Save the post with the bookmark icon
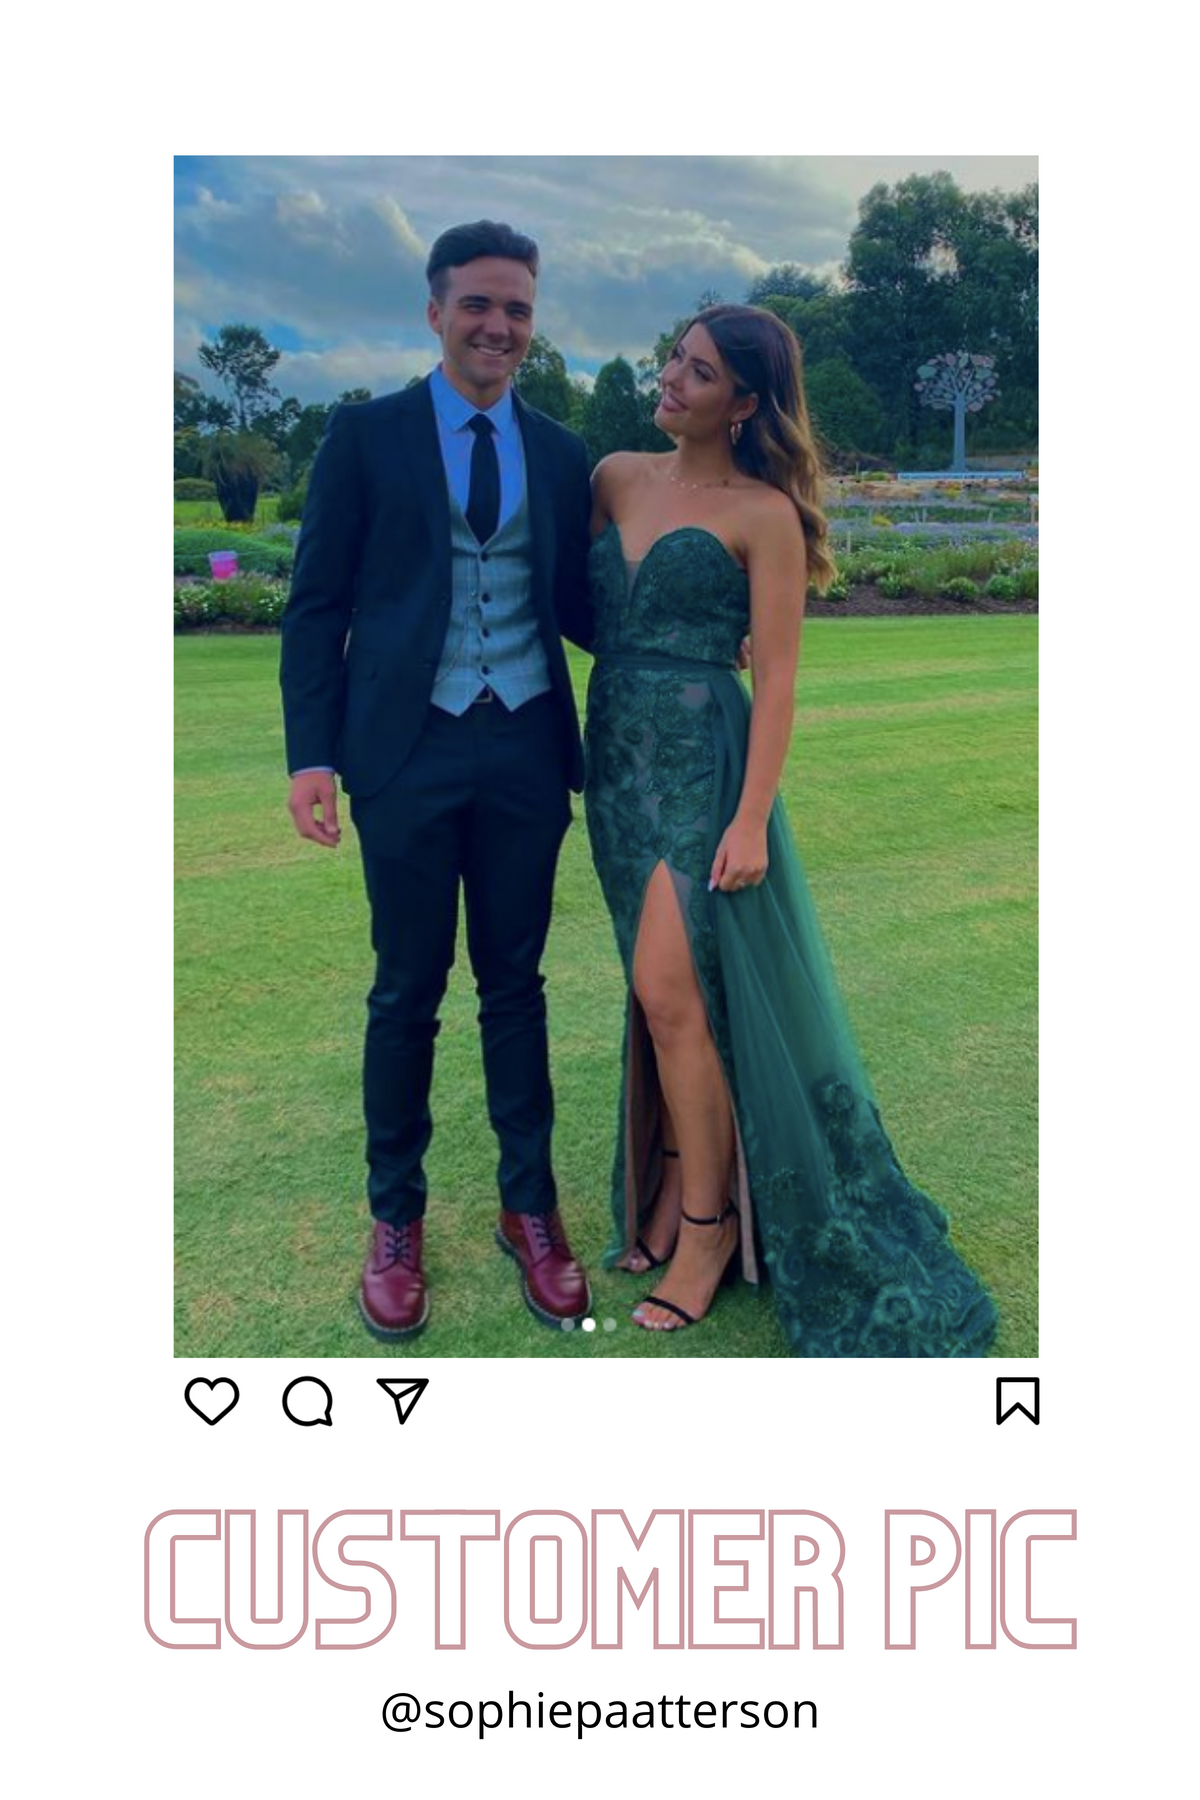 (x=1017, y=1400)
